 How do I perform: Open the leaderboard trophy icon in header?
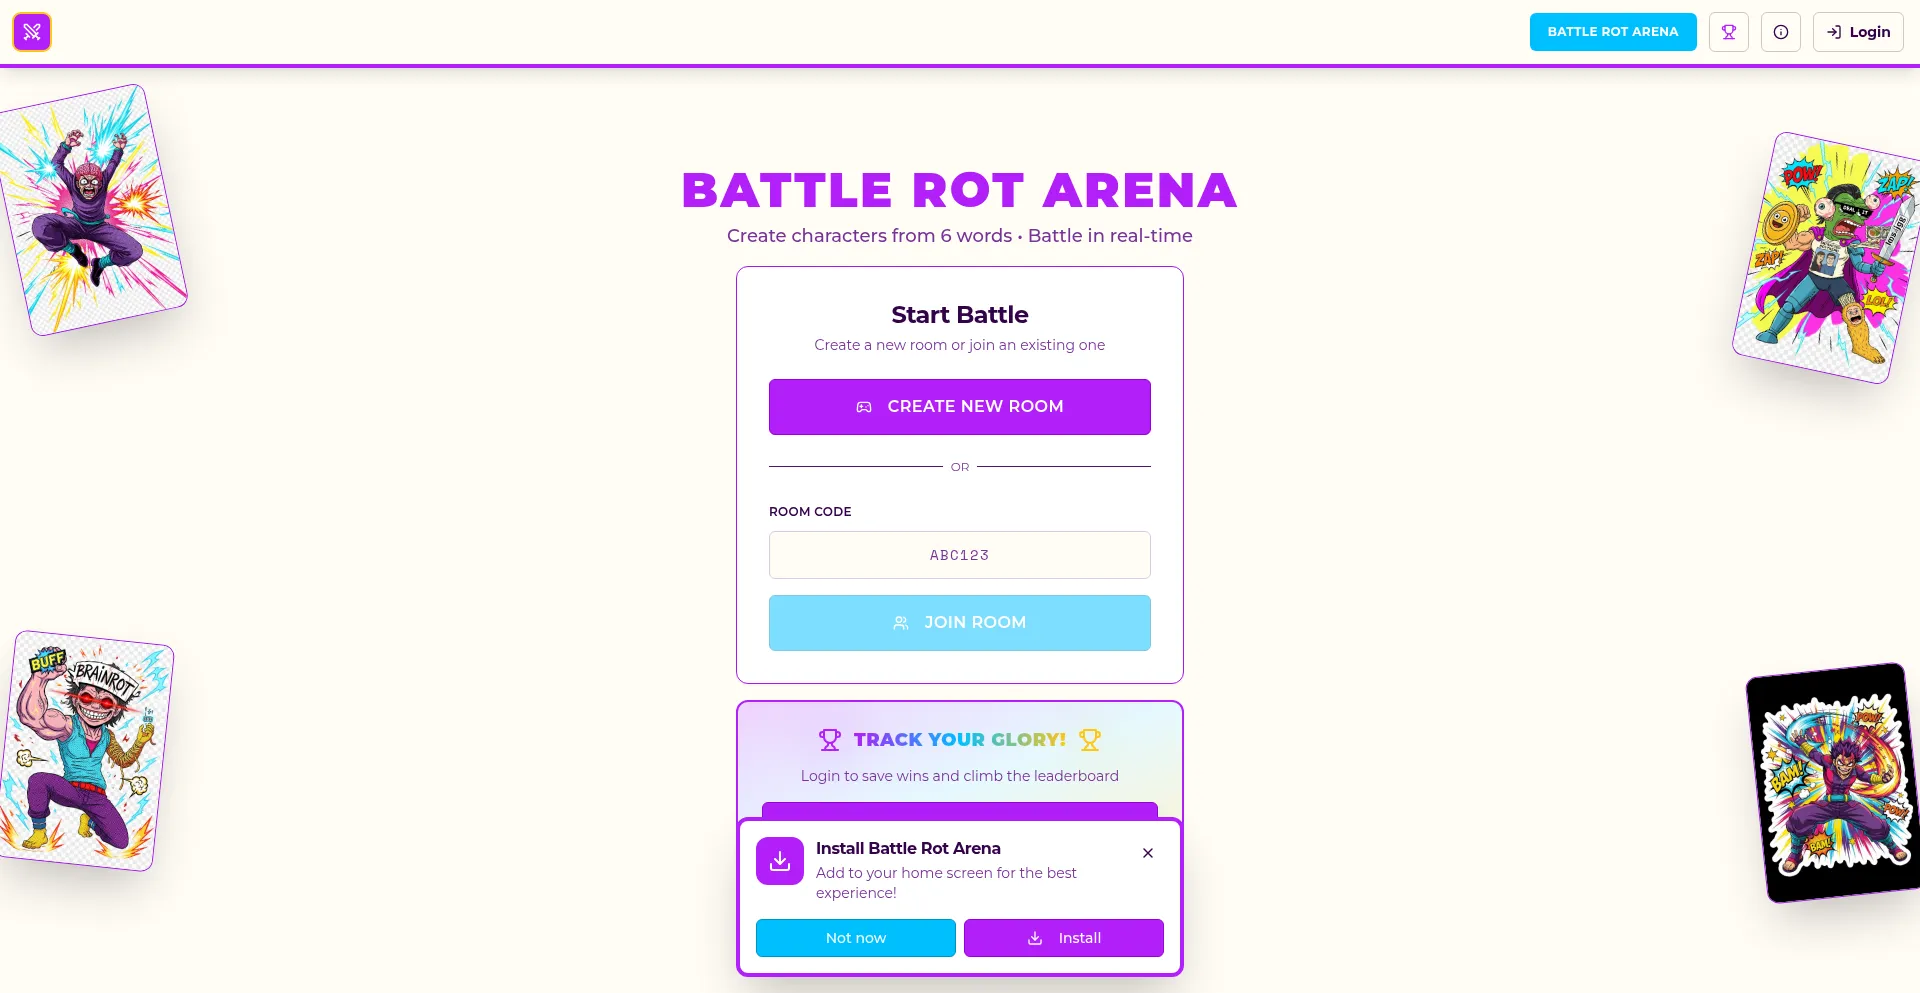coord(1728,32)
